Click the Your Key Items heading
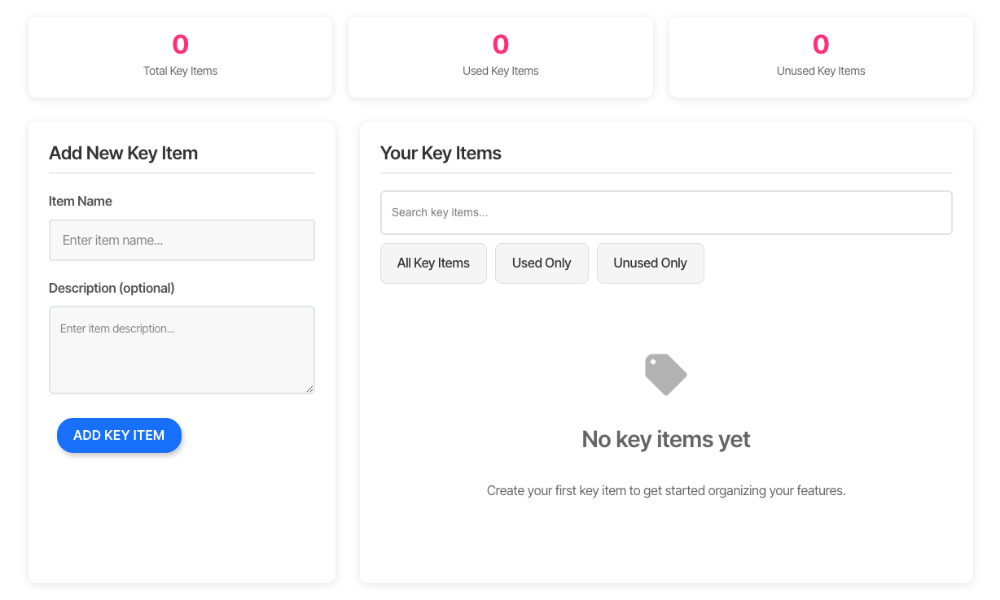This screenshot has width=1000, height=600. 441,153
